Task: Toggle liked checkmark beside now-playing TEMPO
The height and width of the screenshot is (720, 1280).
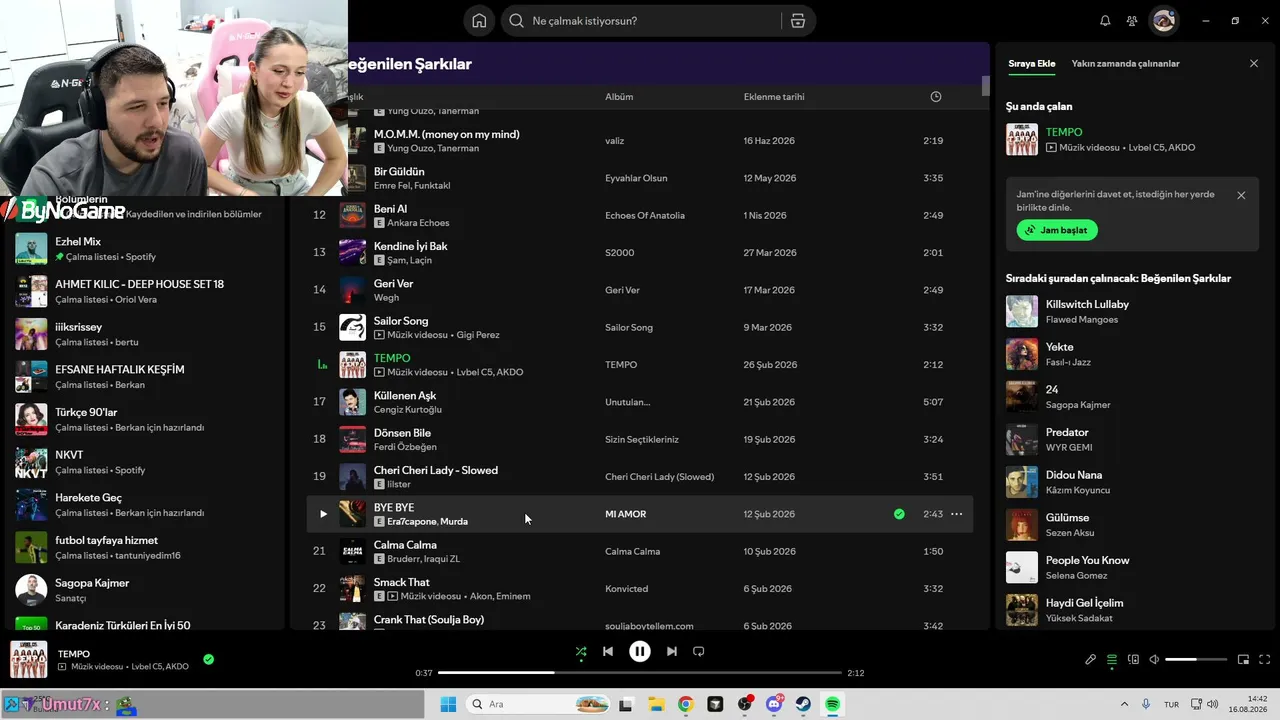Action: [x=208, y=660]
